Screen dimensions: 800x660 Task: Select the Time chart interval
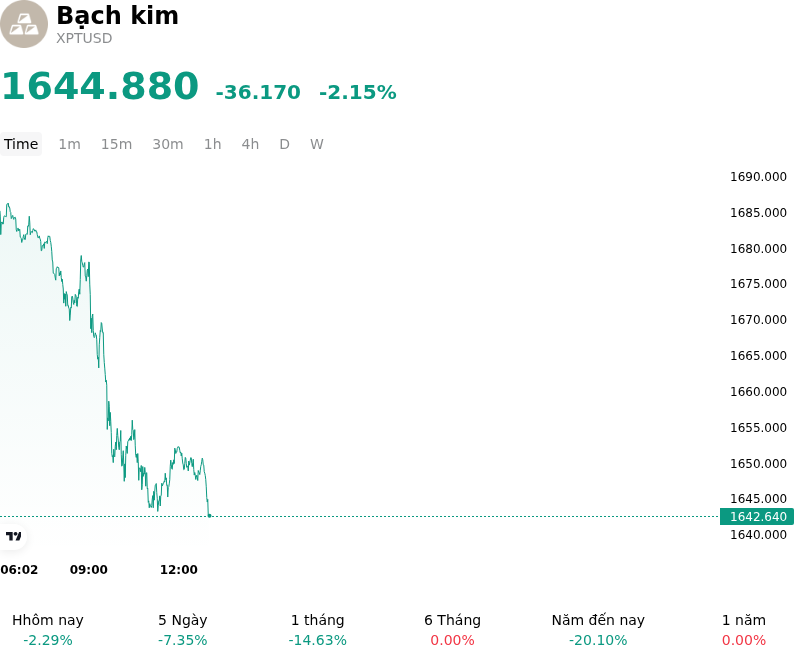[x=21, y=144]
